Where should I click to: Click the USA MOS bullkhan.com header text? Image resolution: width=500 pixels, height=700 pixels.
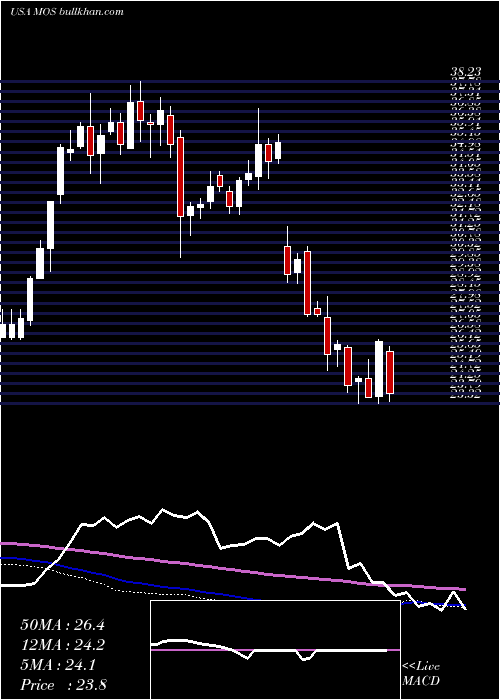[x=67, y=12]
